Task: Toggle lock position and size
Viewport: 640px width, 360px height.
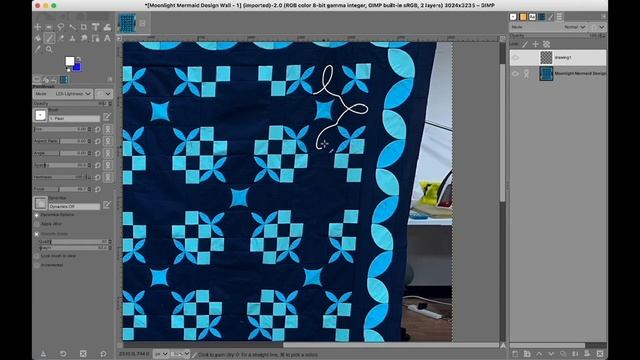Action: point(536,44)
